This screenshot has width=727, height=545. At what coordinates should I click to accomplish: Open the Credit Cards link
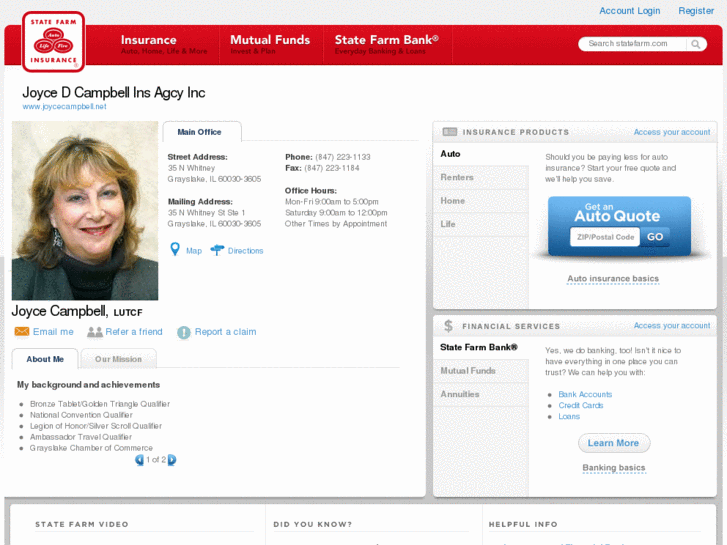tap(580, 405)
